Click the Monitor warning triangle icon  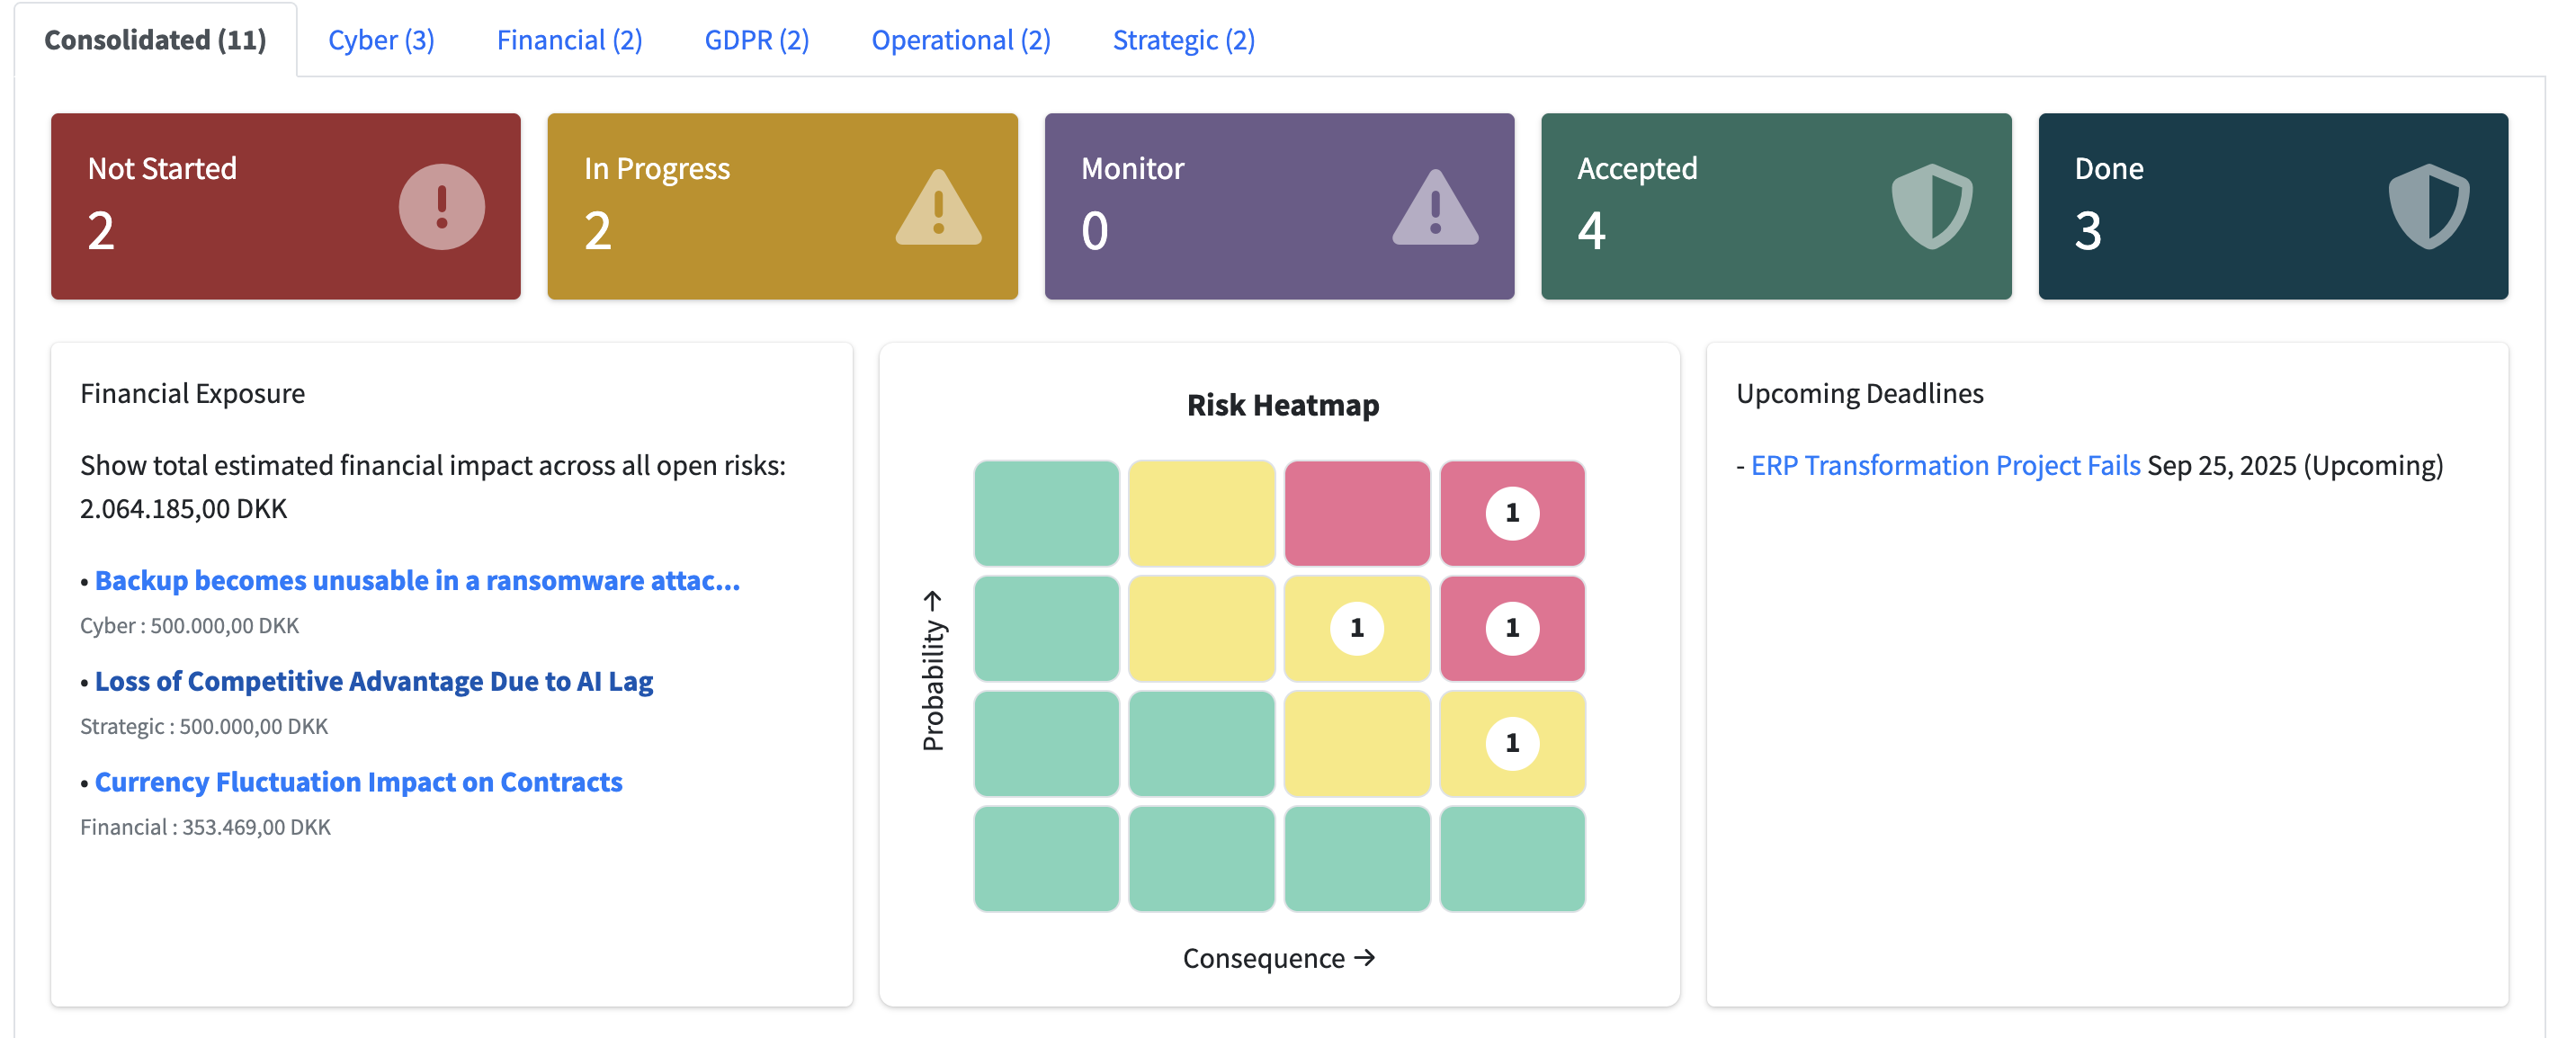coord(1435,207)
